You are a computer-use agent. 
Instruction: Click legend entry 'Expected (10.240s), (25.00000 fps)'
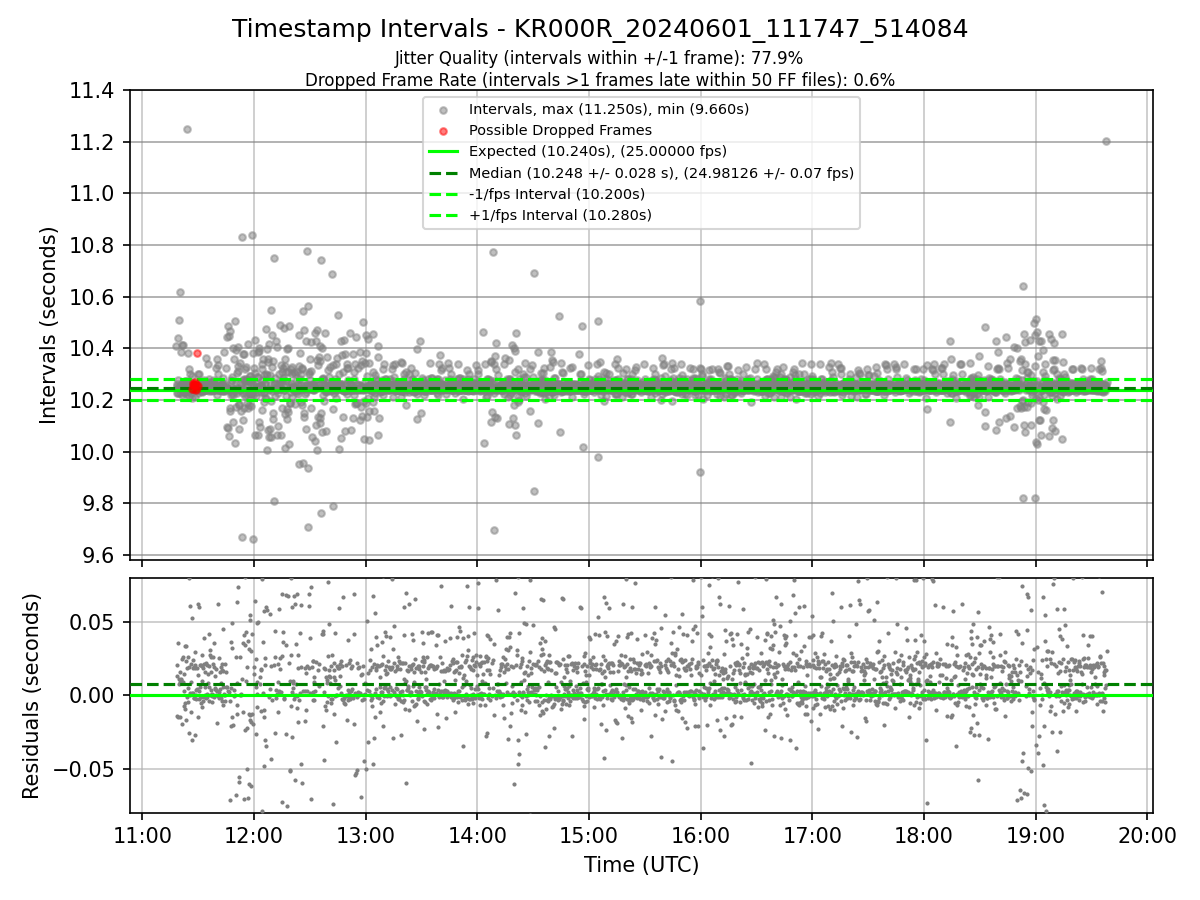[x=598, y=151]
